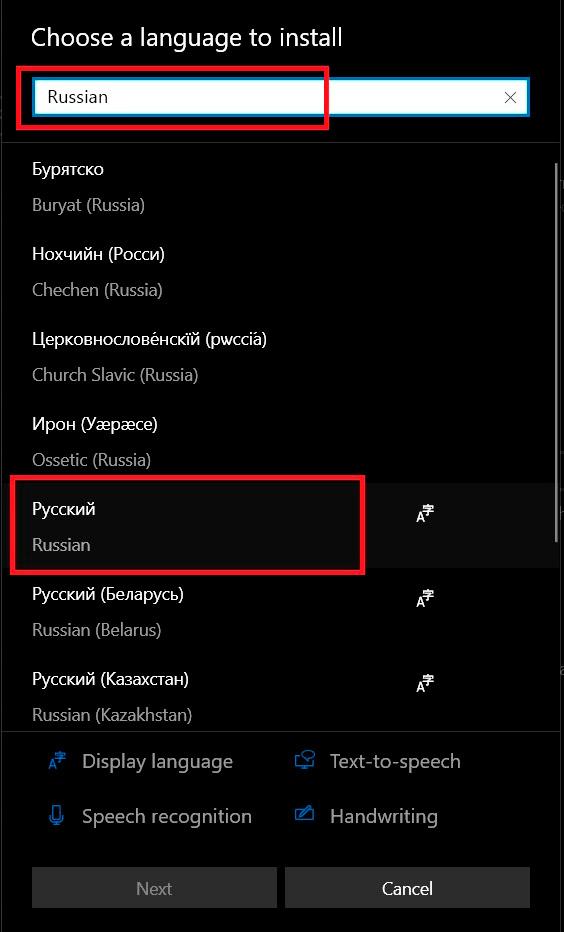
Task: Pick Ossetic (Russia) in the list
Action: pos(278,442)
